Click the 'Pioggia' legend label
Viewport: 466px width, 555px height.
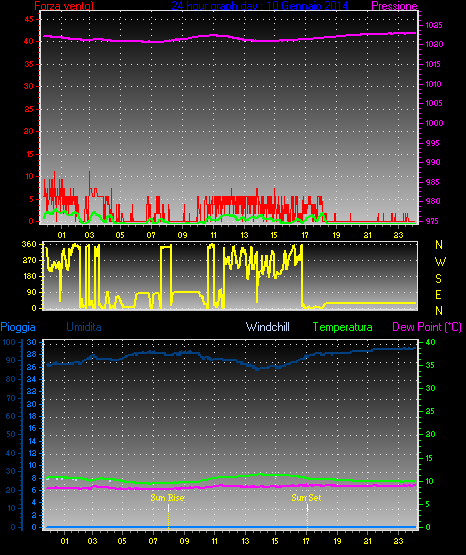pos(18,327)
